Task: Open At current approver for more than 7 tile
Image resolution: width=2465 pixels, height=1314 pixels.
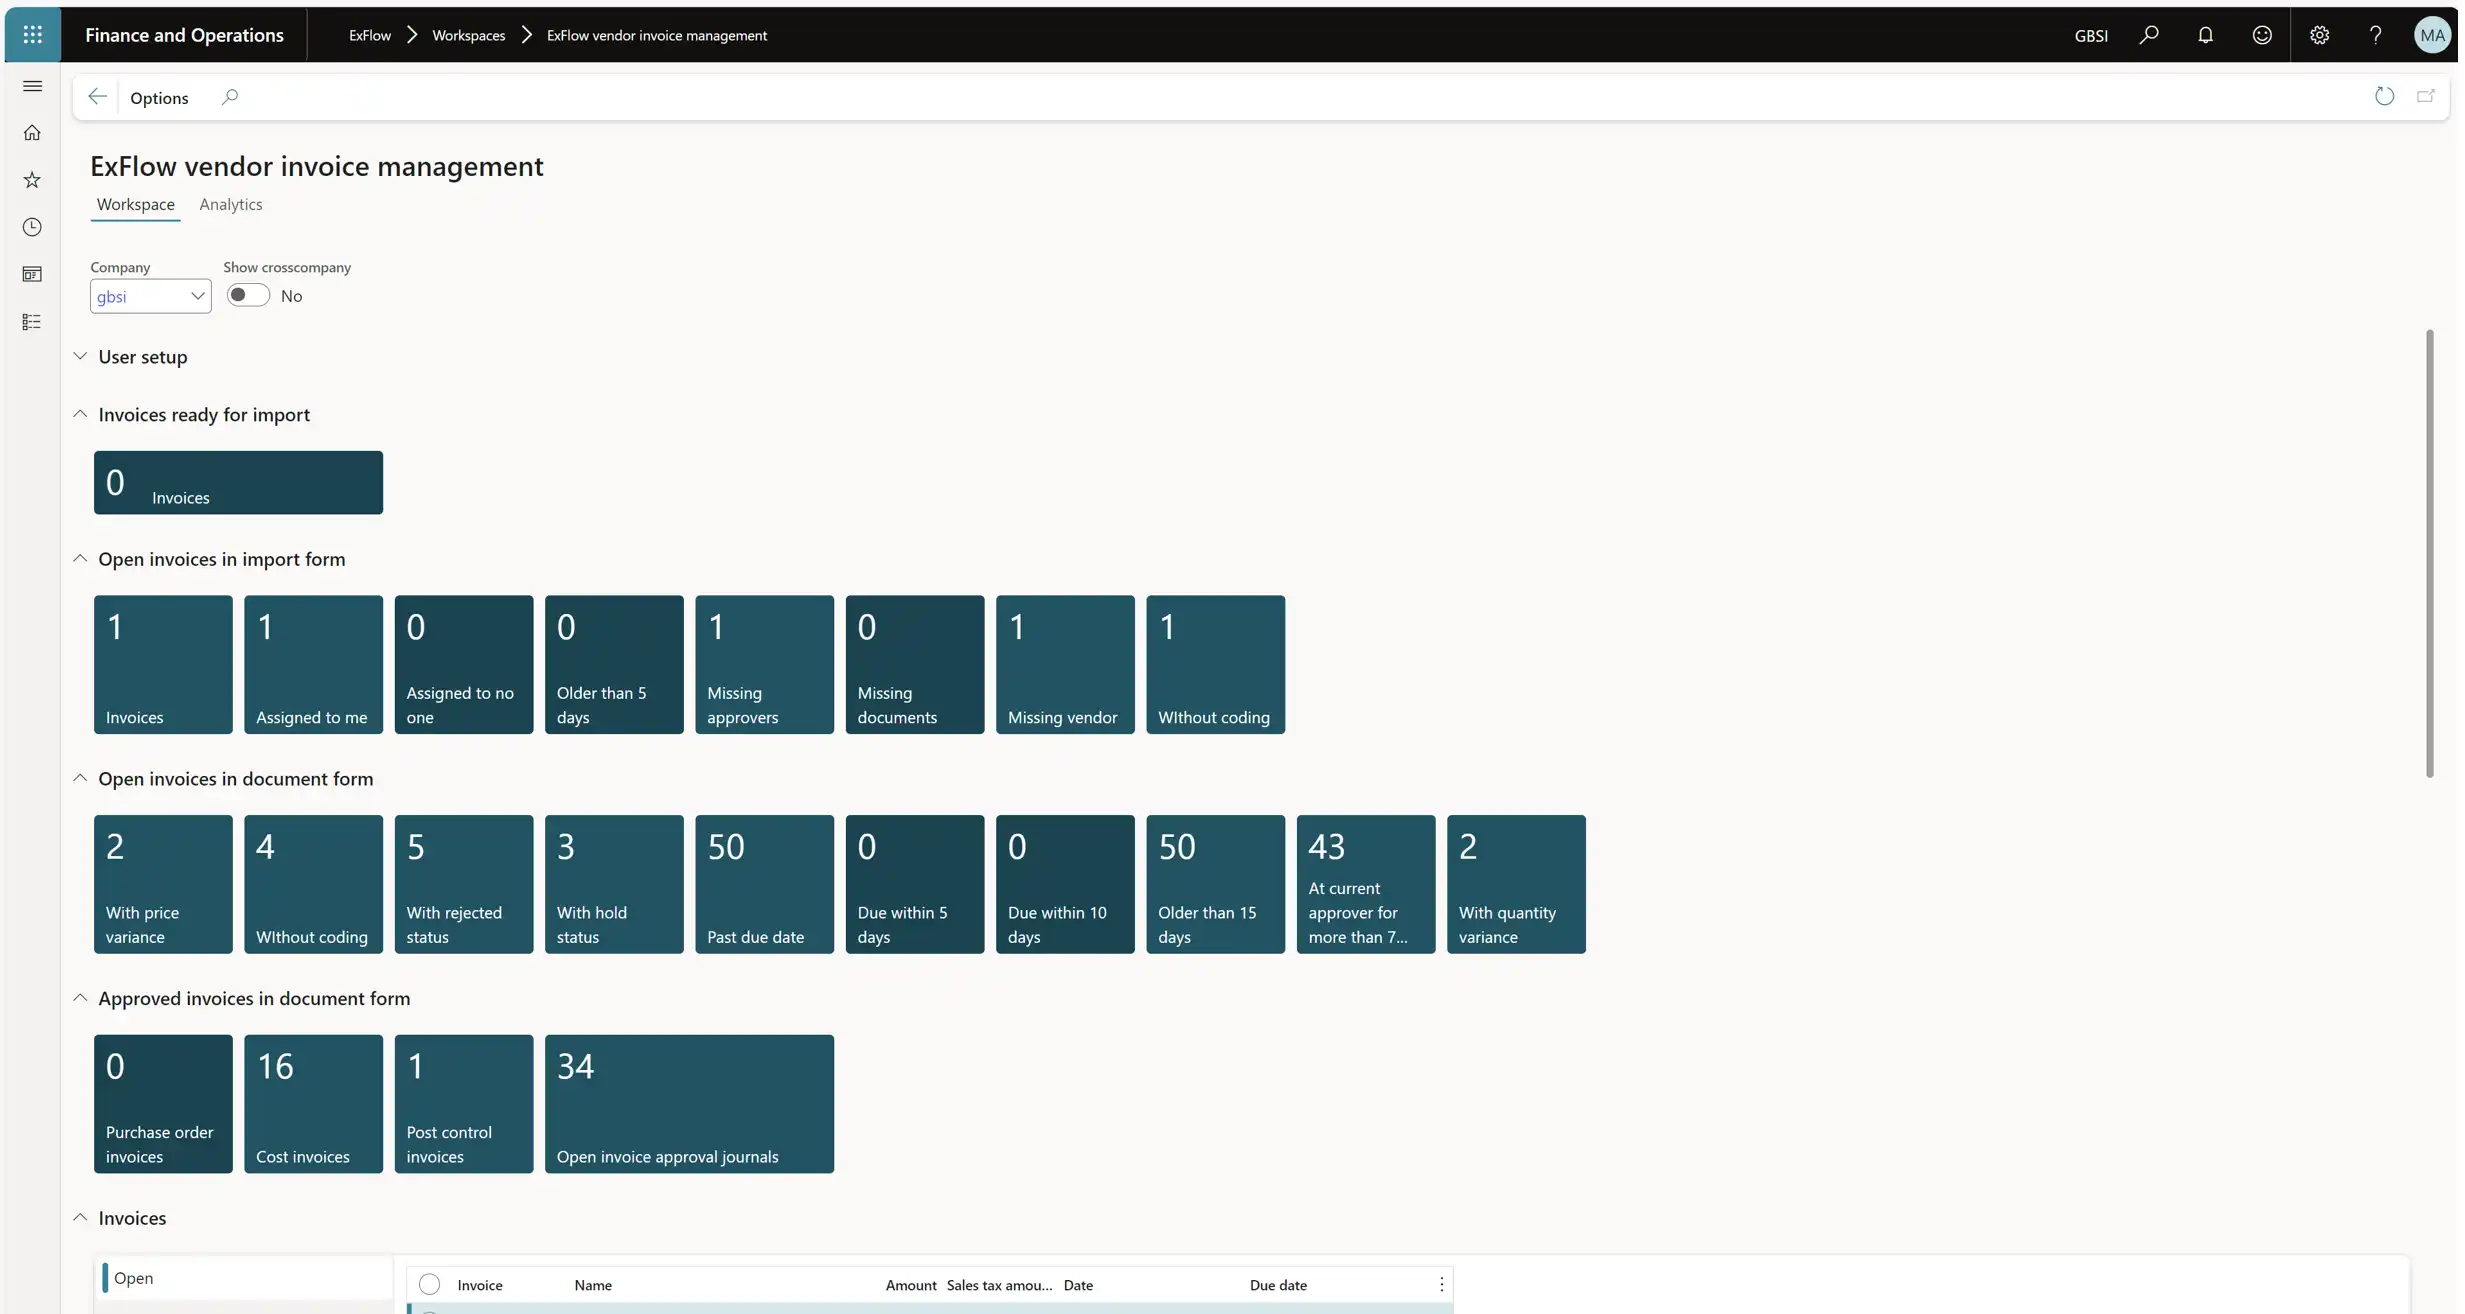Action: point(1366,884)
